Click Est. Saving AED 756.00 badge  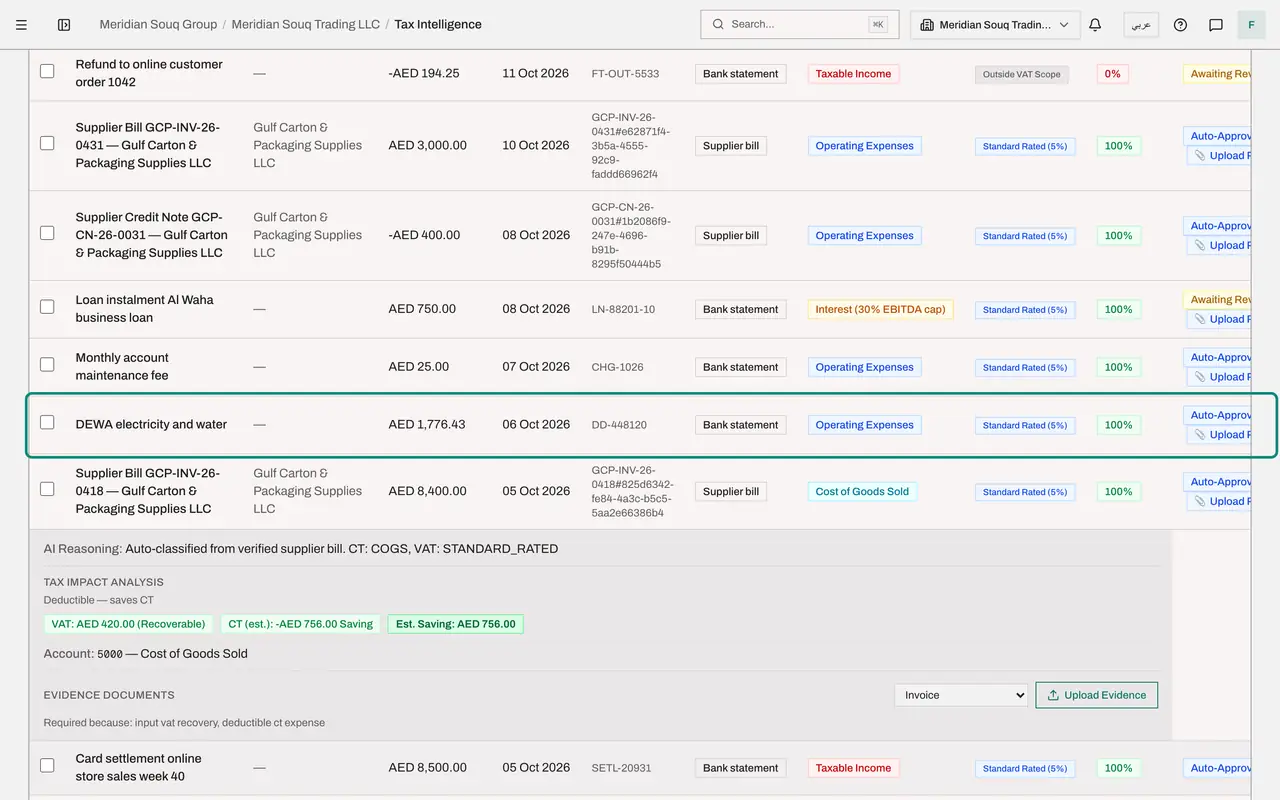pos(456,624)
